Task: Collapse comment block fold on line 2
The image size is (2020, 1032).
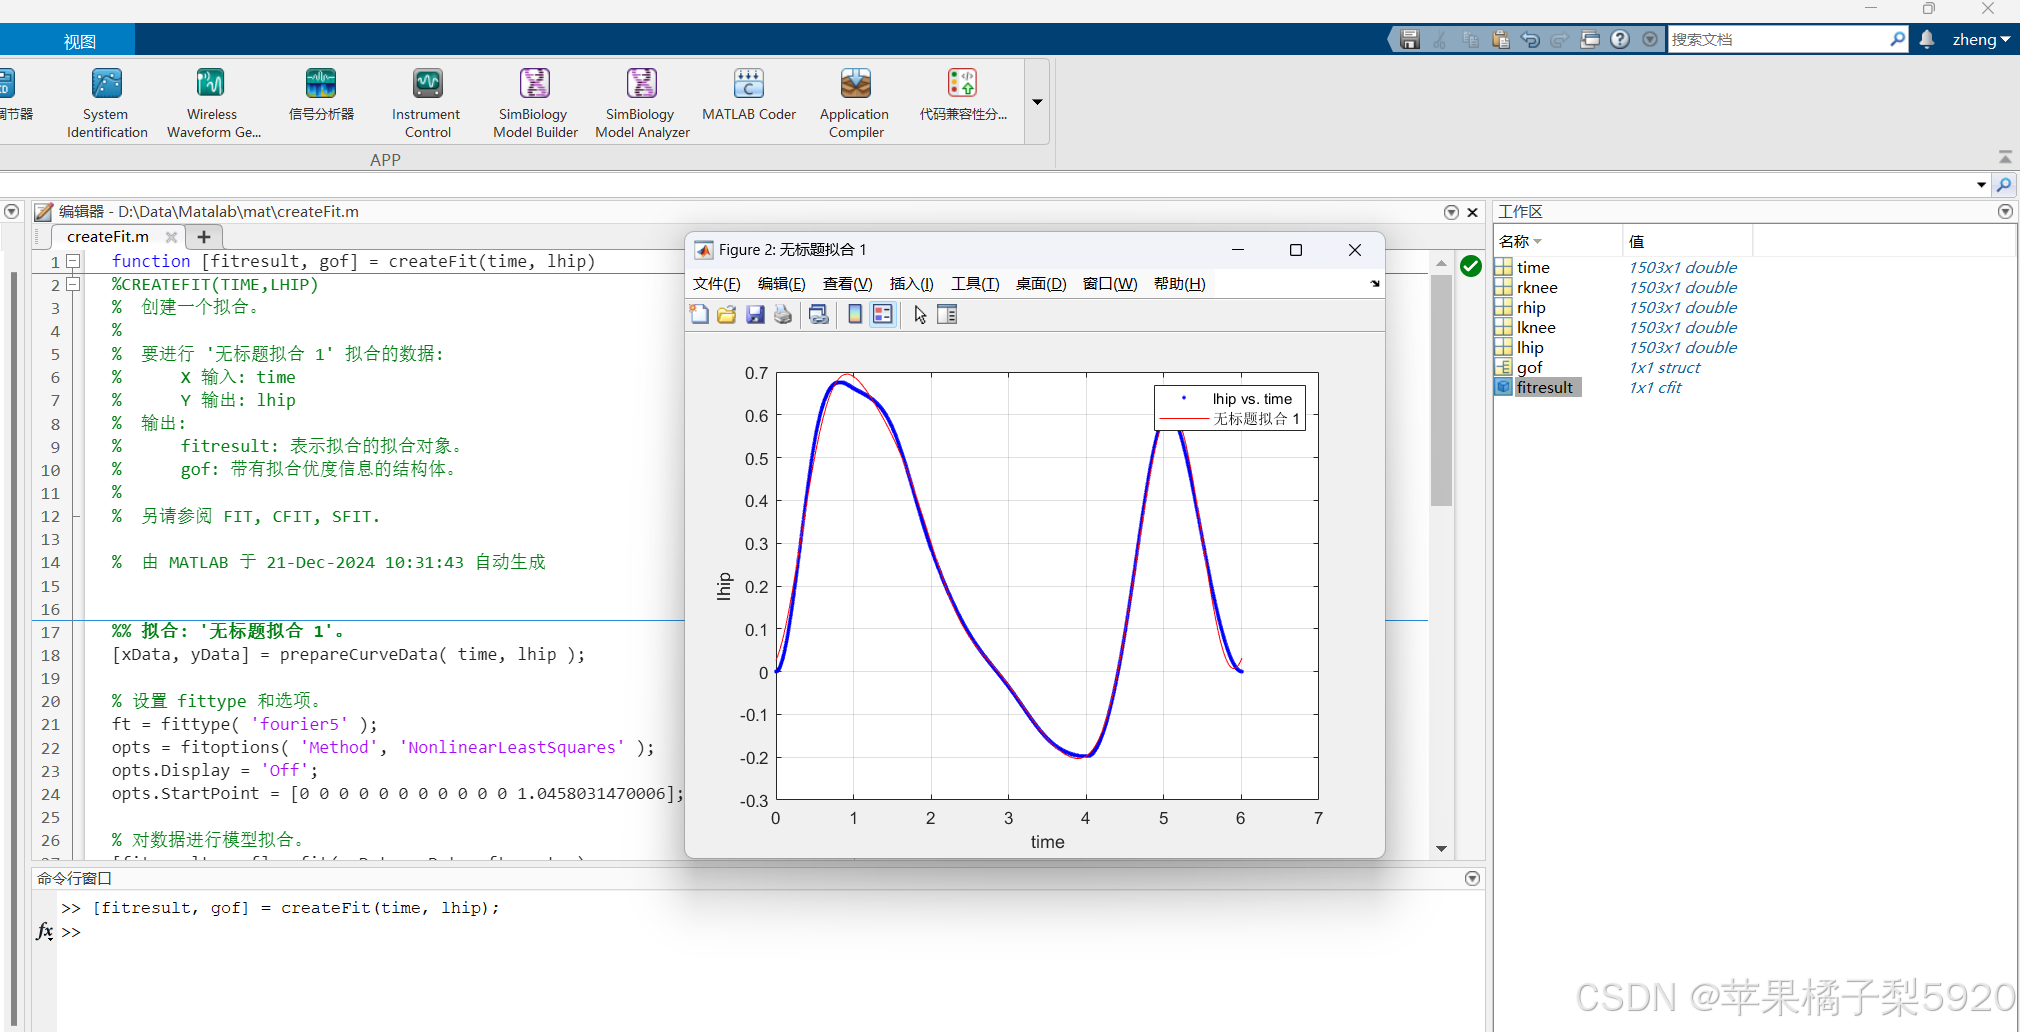Action: tap(73, 285)
